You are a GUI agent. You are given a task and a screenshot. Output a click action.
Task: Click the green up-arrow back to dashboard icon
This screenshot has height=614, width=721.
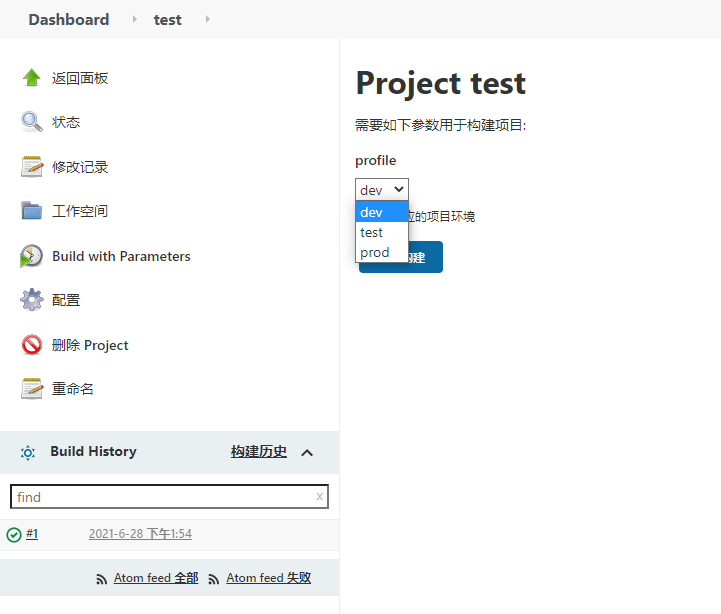(32, 78)
